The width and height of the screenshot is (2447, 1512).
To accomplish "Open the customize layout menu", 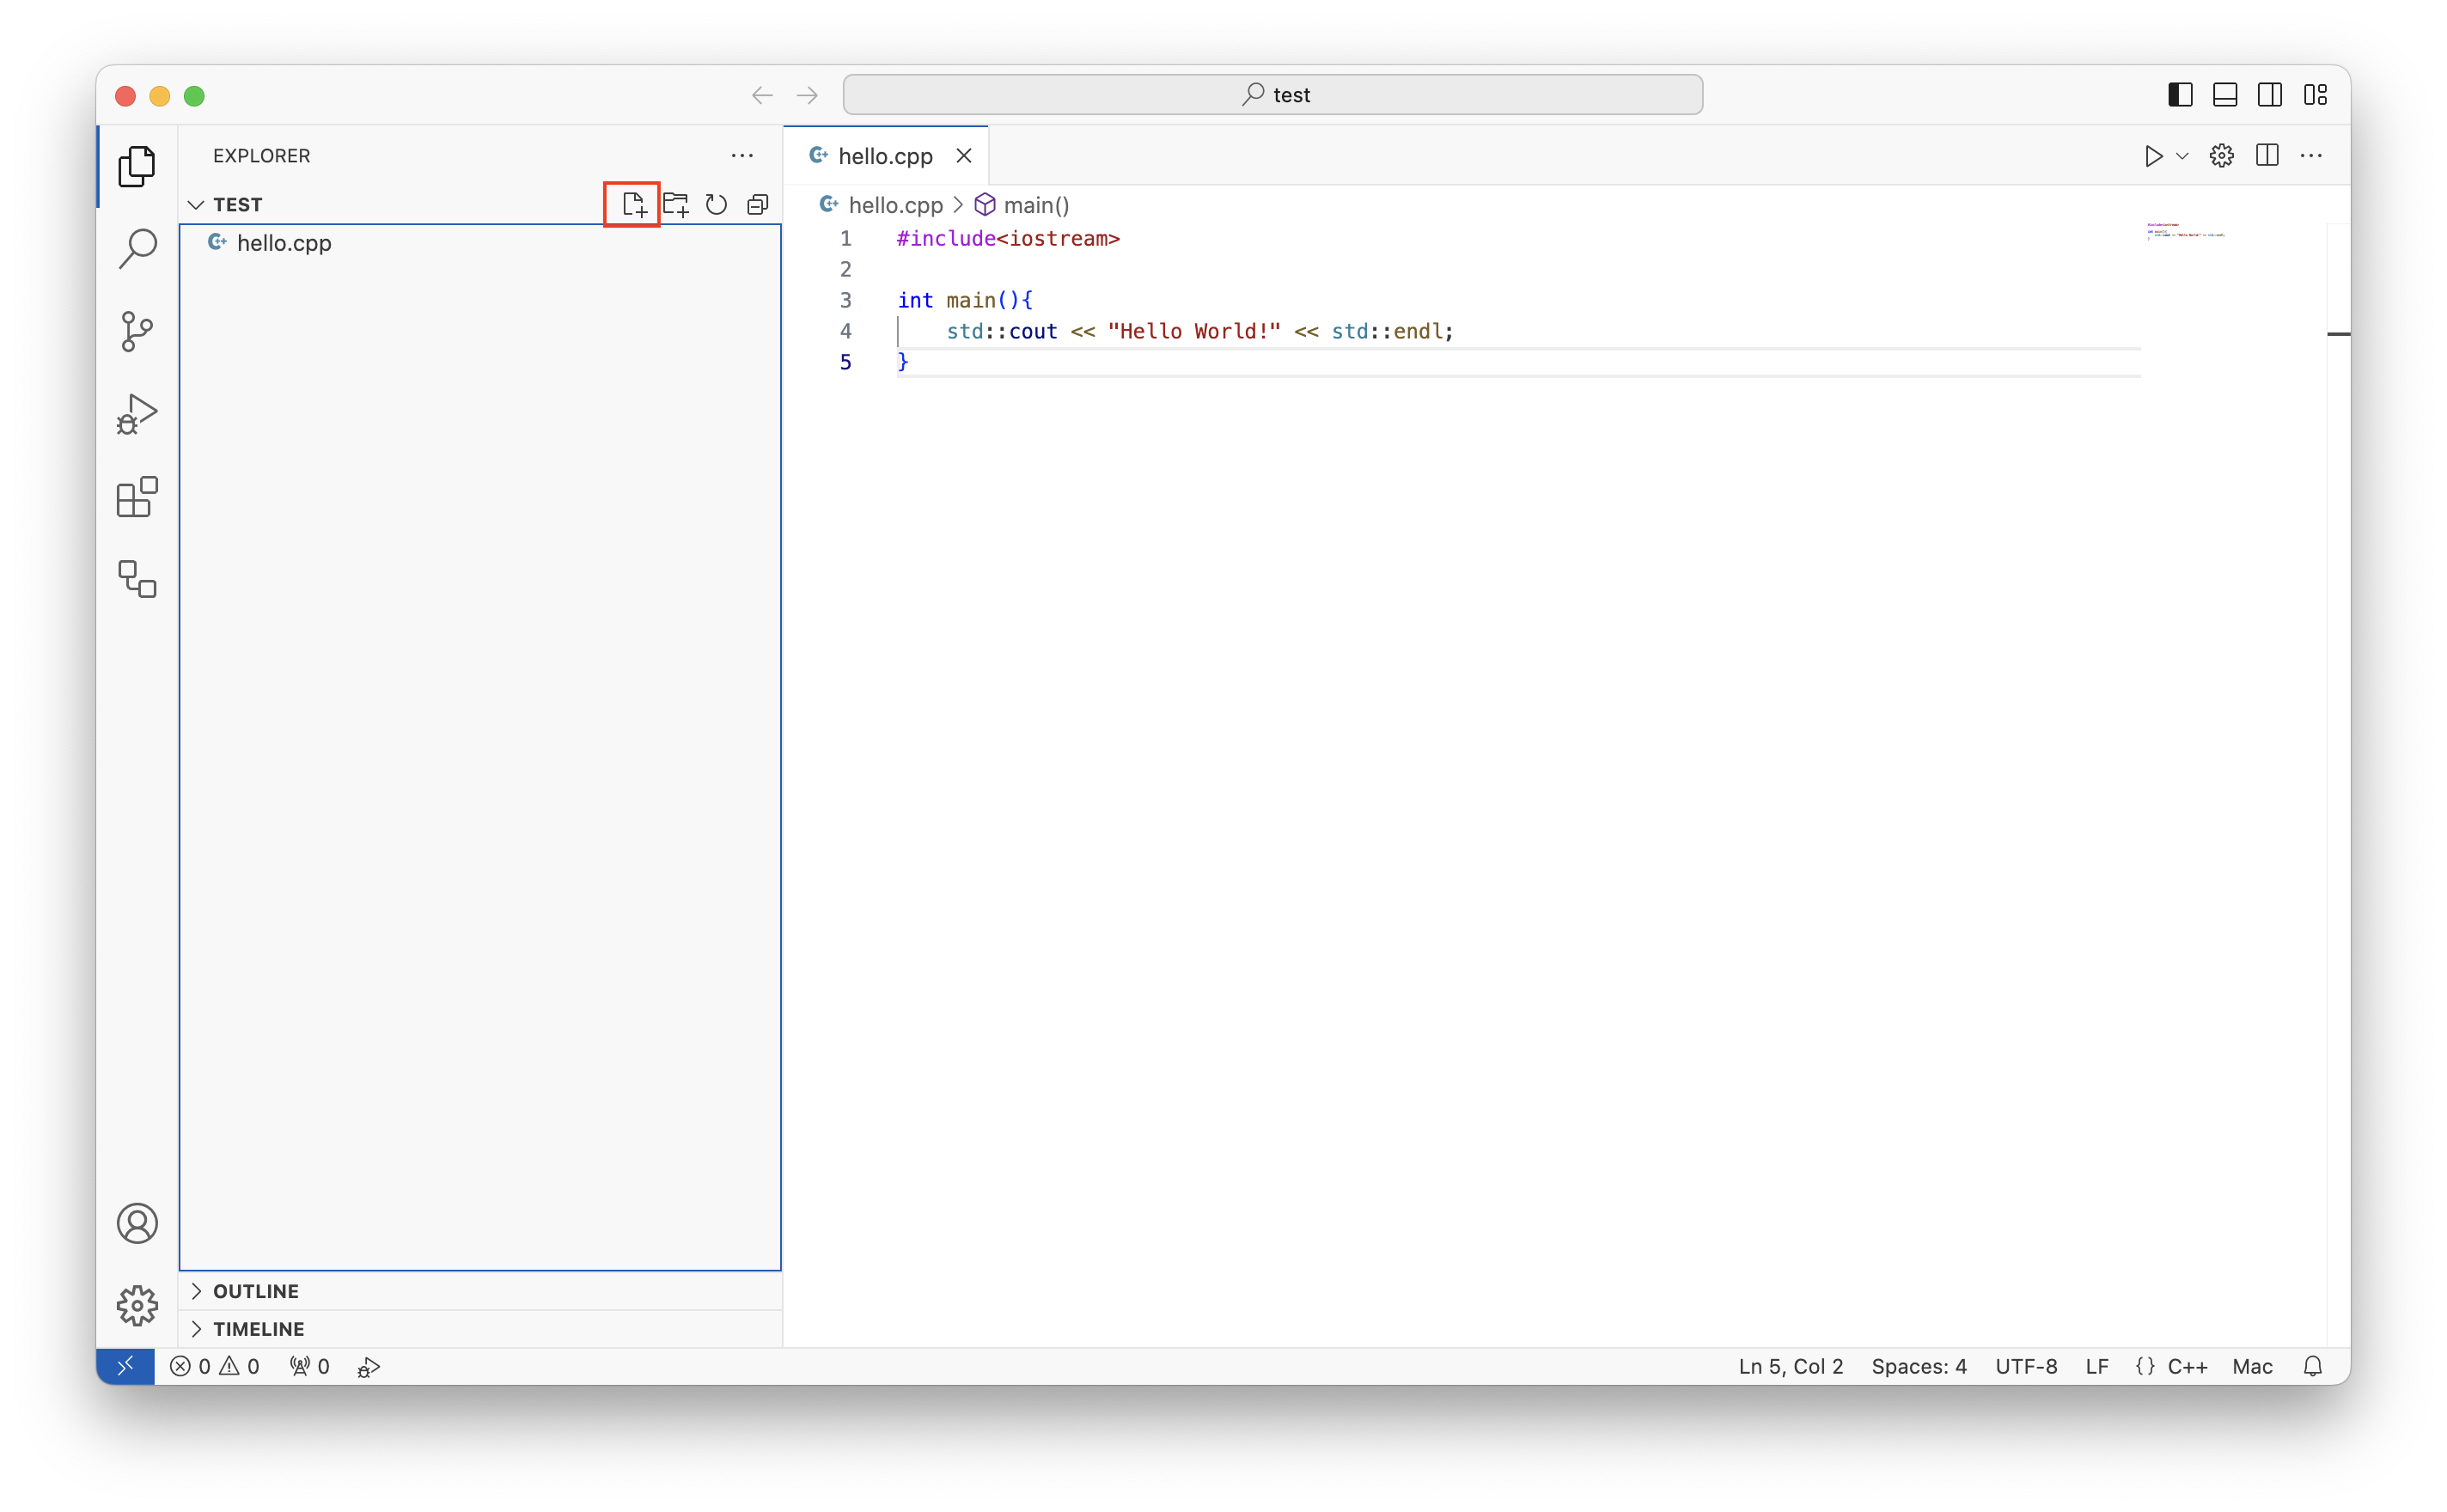I will point(2315,95).
